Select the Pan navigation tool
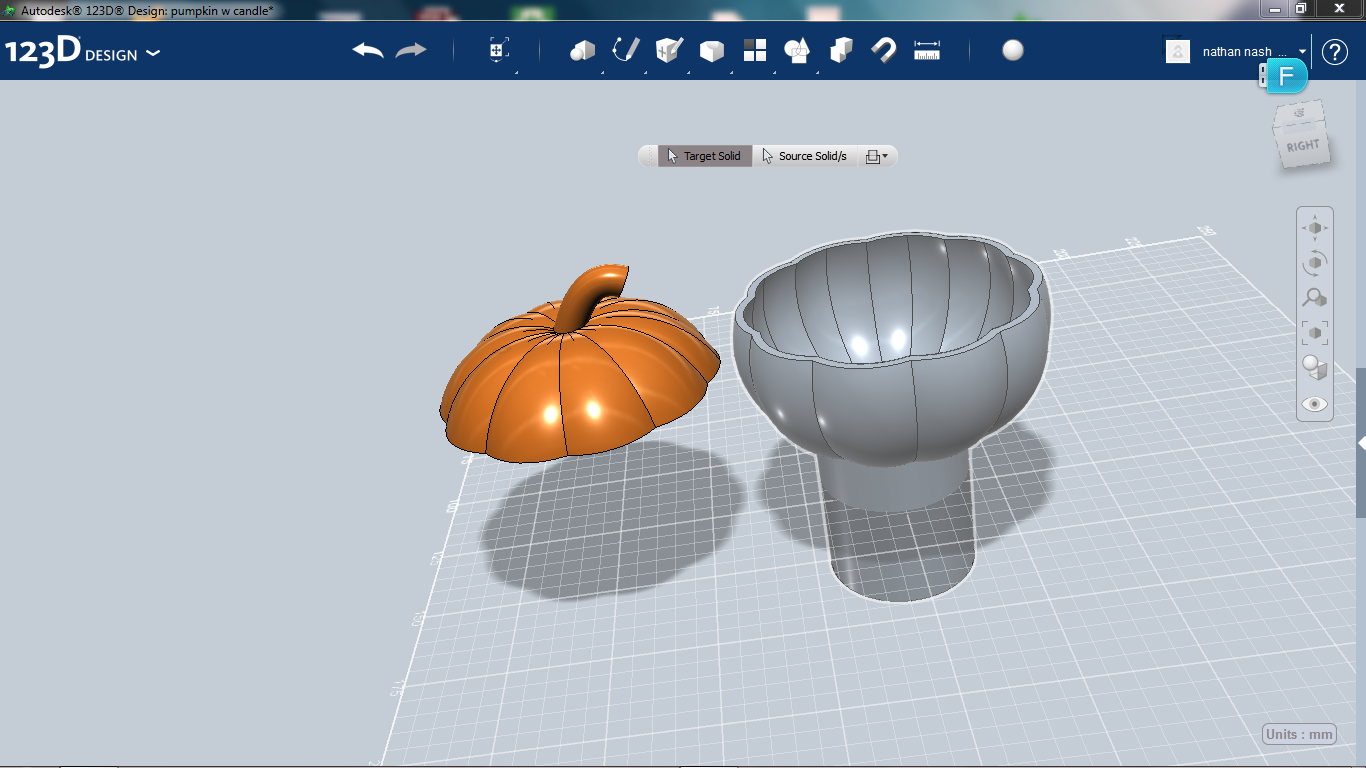 (x=1315, y=228)
